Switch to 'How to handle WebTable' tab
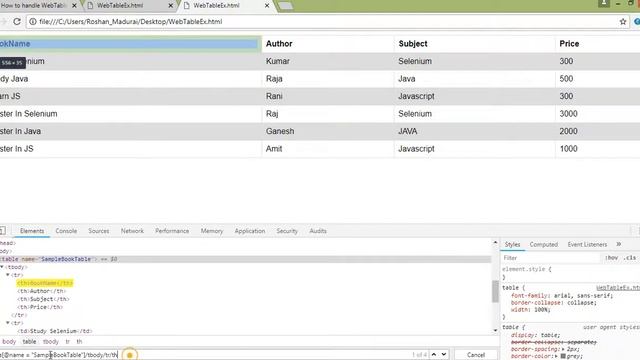Screen dimensions: 640x360 point(35,6)
